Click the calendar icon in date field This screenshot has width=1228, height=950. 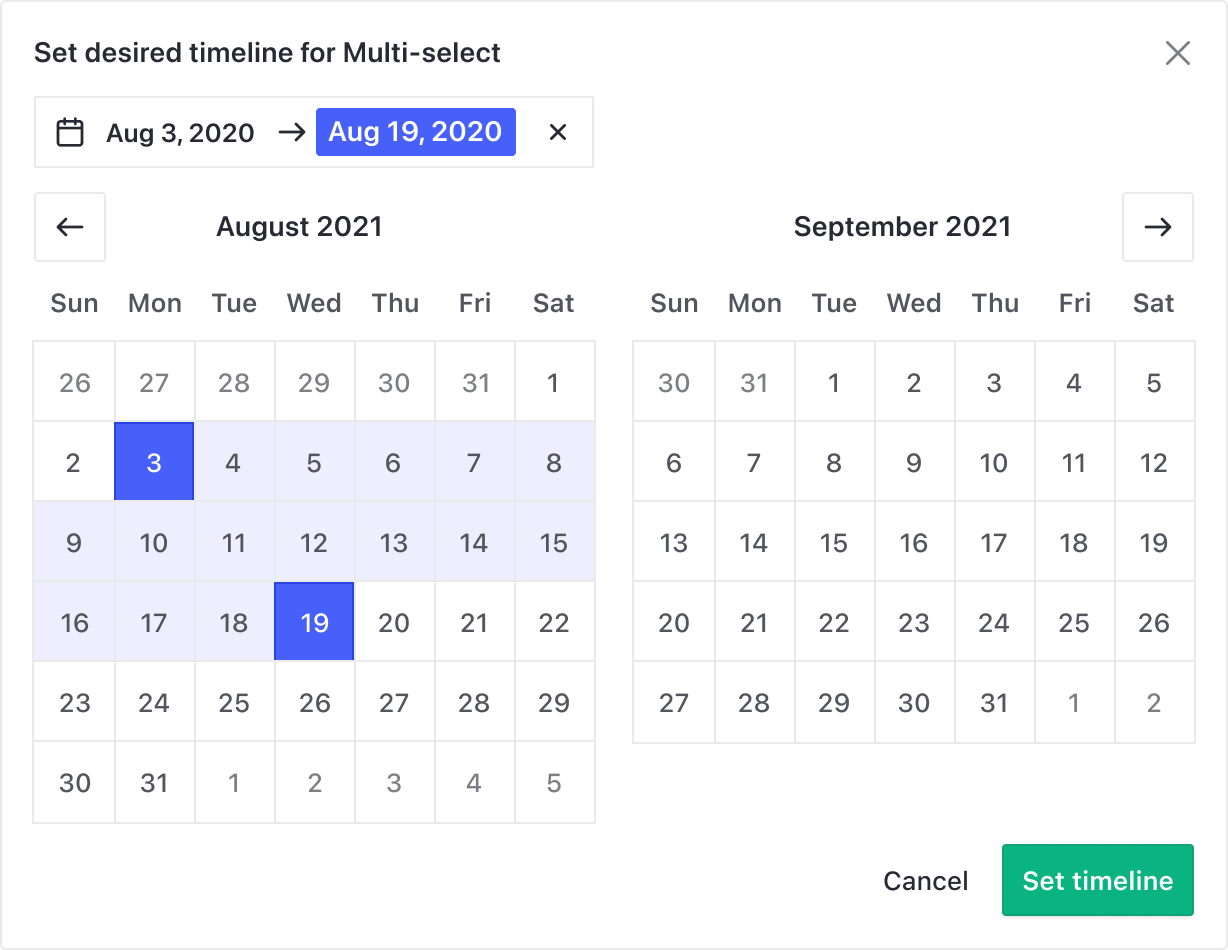[x=70, y=132]
